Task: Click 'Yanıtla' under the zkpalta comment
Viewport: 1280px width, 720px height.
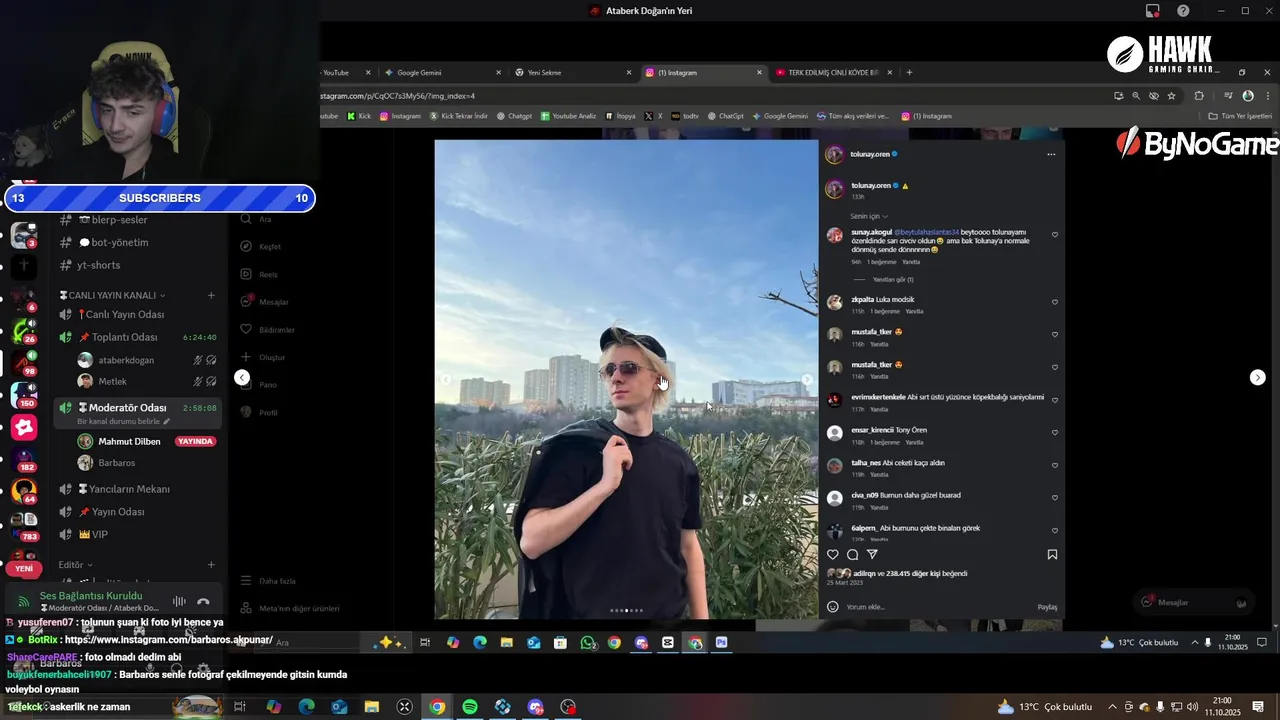Action: coord(915,311)
